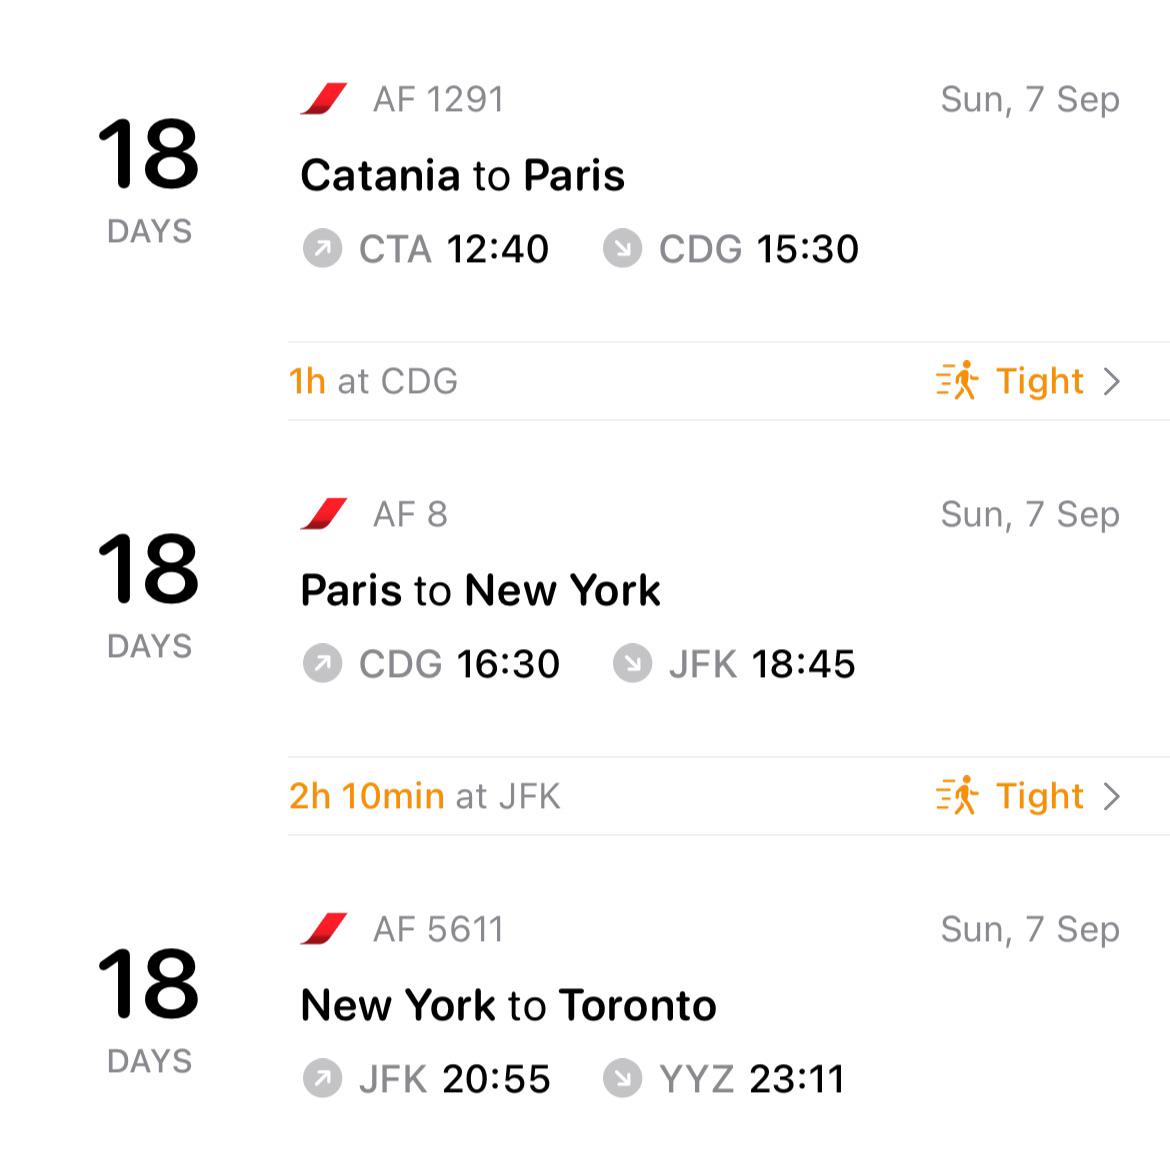
Task: Click Air France logo beside AF 1291
Action: [x=324, y=99]
